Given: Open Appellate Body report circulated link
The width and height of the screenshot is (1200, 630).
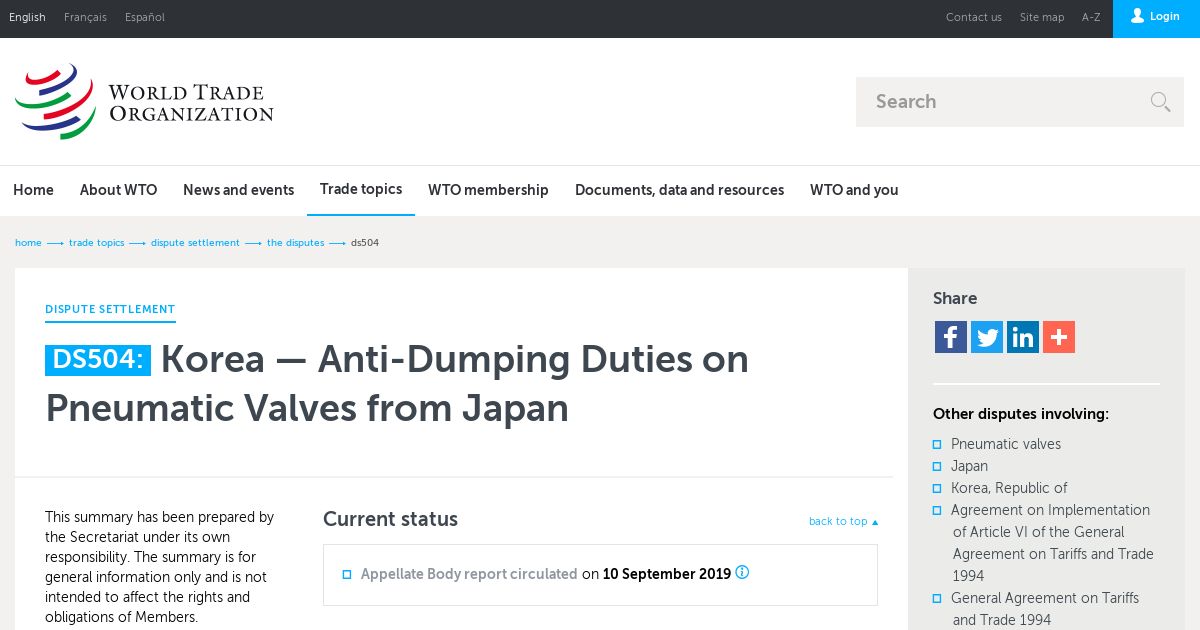Looking at the screenshot, I should (x=469, y=574).
